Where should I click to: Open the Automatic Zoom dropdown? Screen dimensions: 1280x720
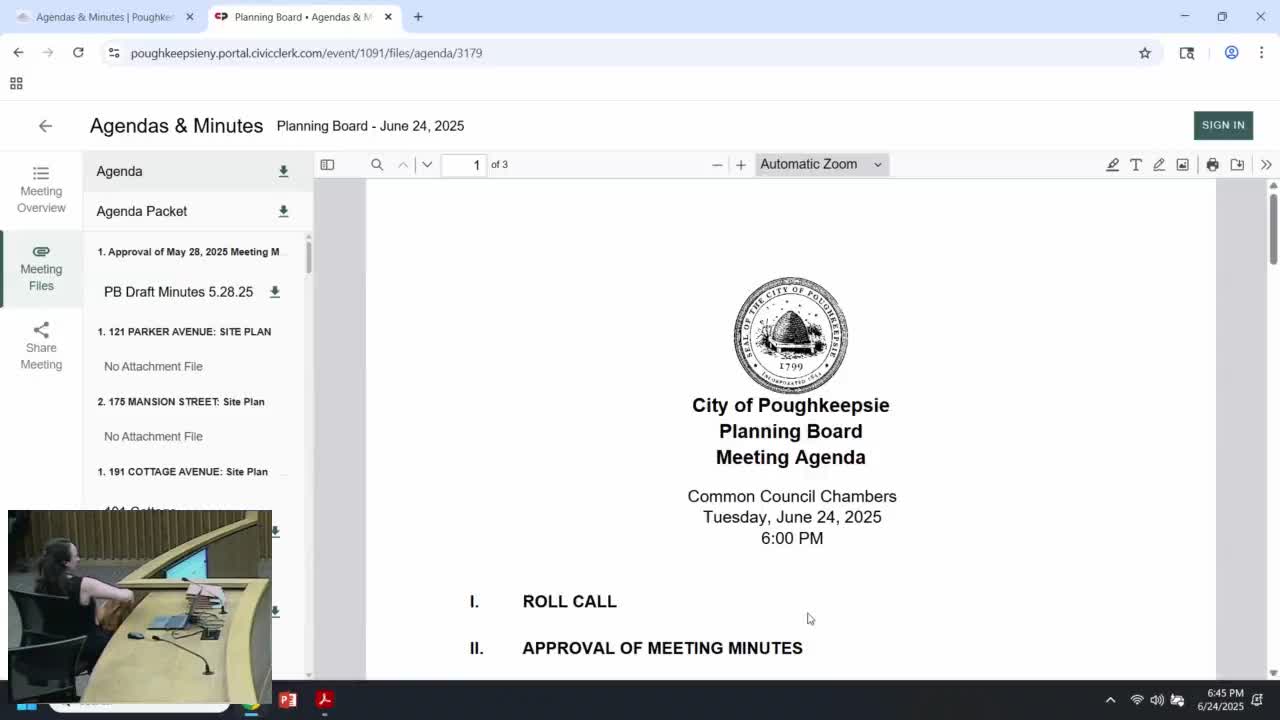coord(820,164)
